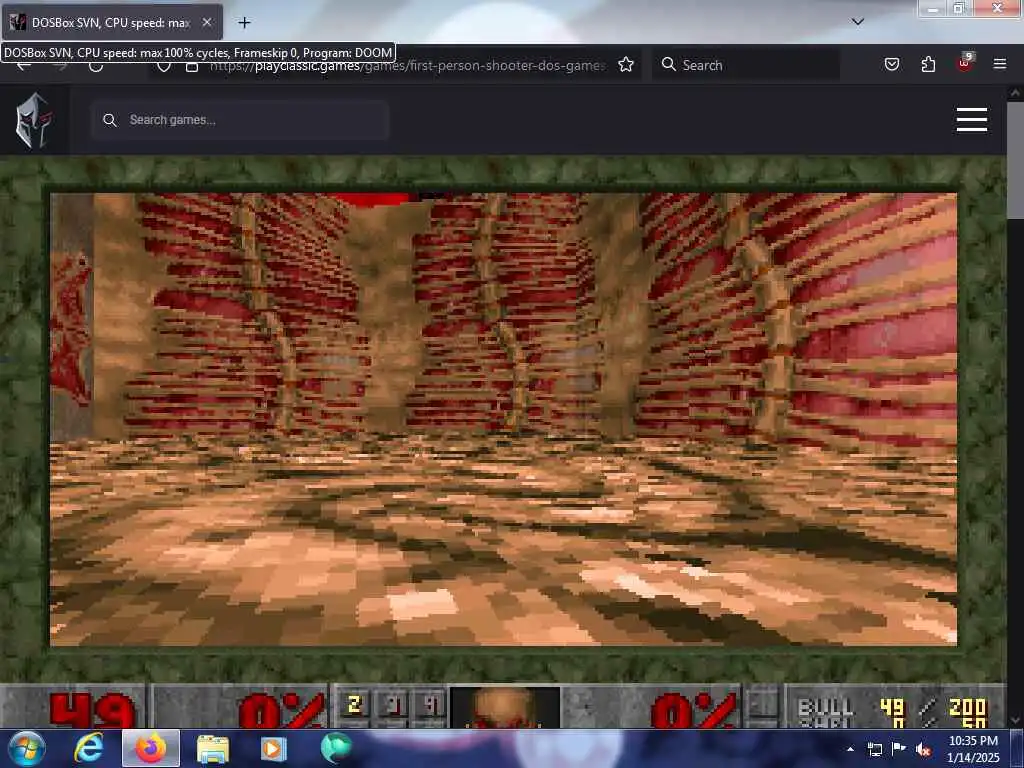1024x768 pixels.
Task: Click the scrollbar down arrow
Action: [1015, 720]
